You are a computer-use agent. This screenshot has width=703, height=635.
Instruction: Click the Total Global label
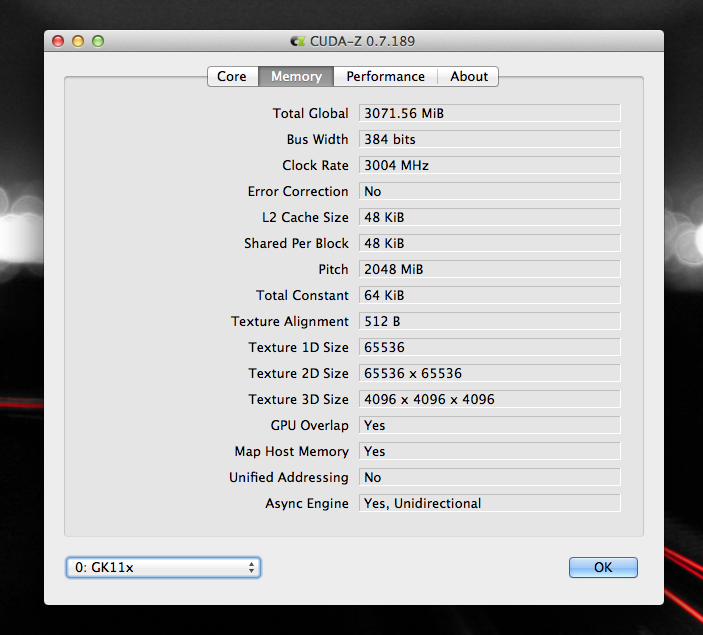[x=310, y=113]
